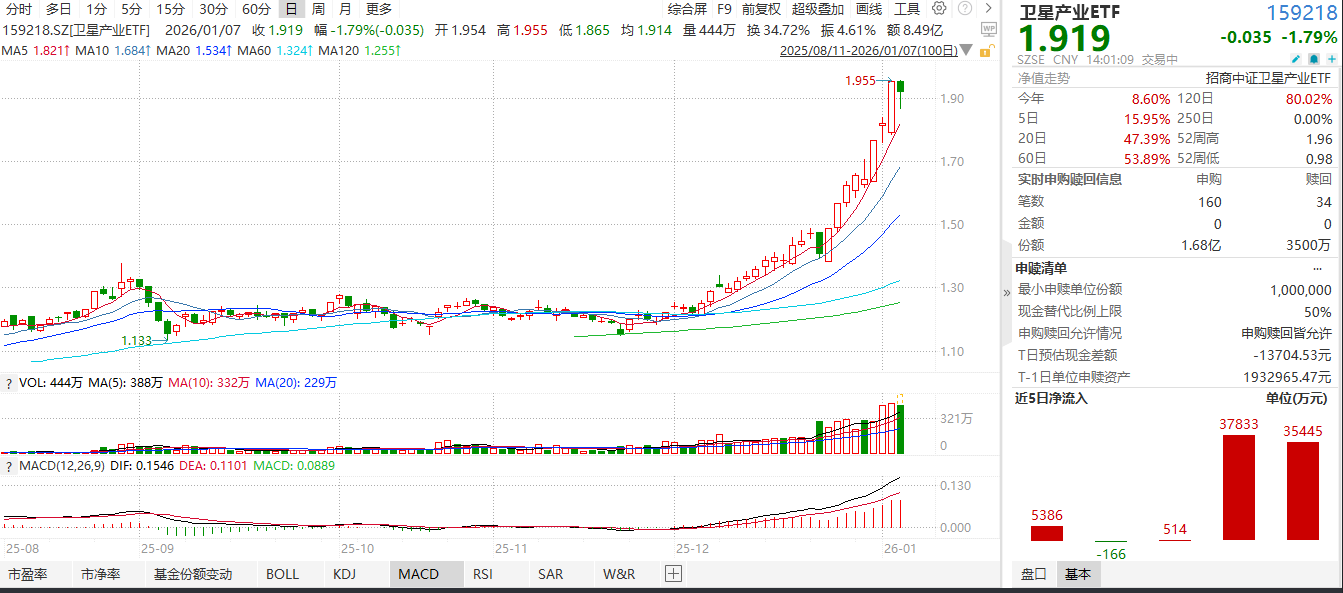
Task: Click 超级叠加 overlay button
Action: tap(817, 9)
